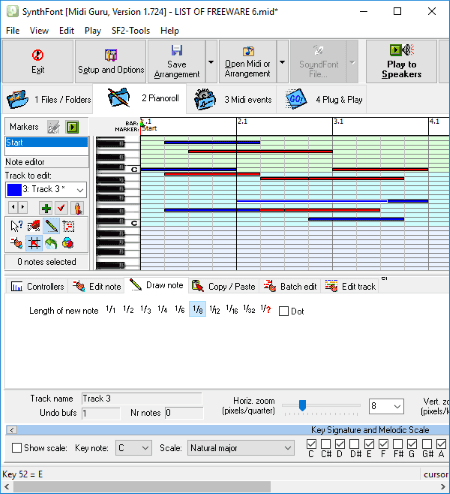Screen dimensions: 450x494
Task: Switch to the 3 Midi events tab
Action: 232,99
